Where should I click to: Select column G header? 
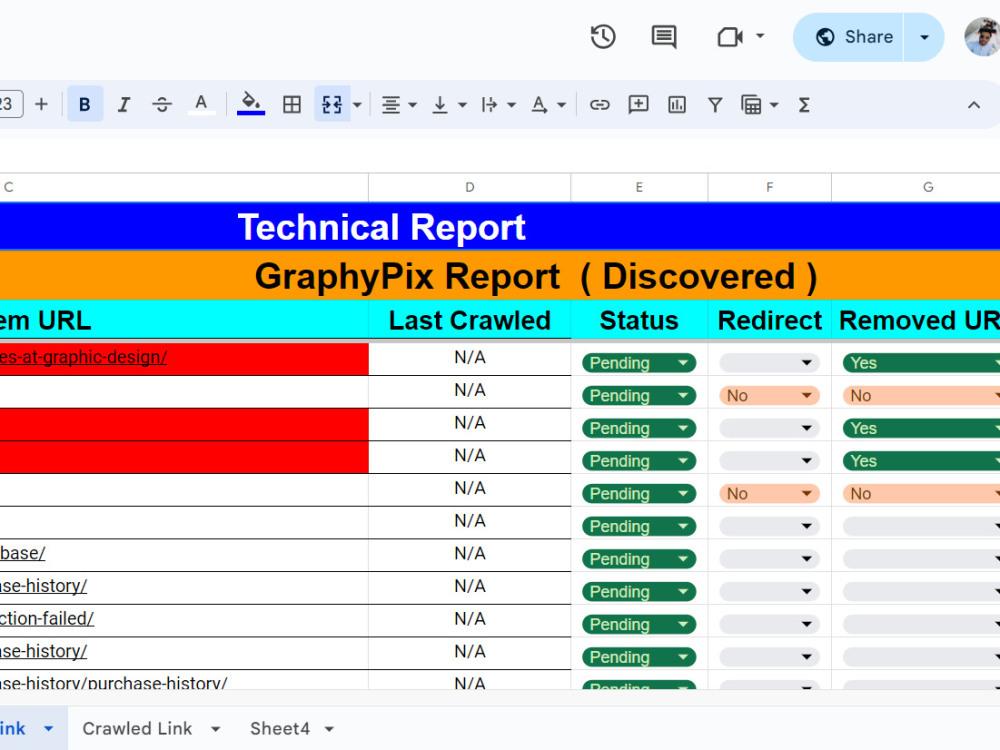click(916, 188)
